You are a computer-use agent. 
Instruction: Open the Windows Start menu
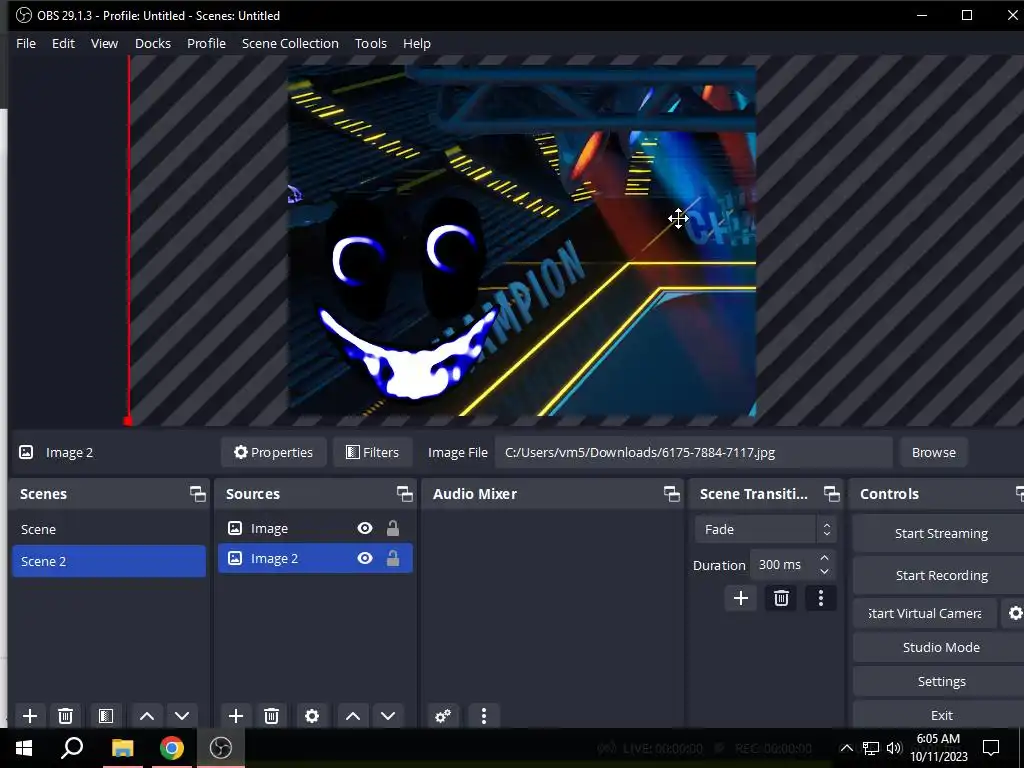coord(24,748)
